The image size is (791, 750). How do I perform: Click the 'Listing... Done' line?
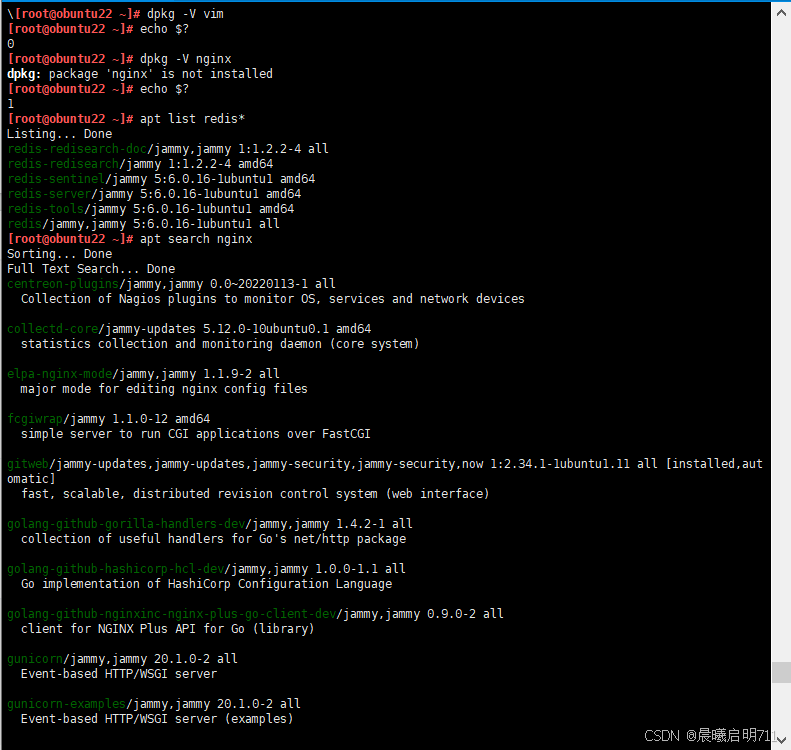(x=60, y=134)
